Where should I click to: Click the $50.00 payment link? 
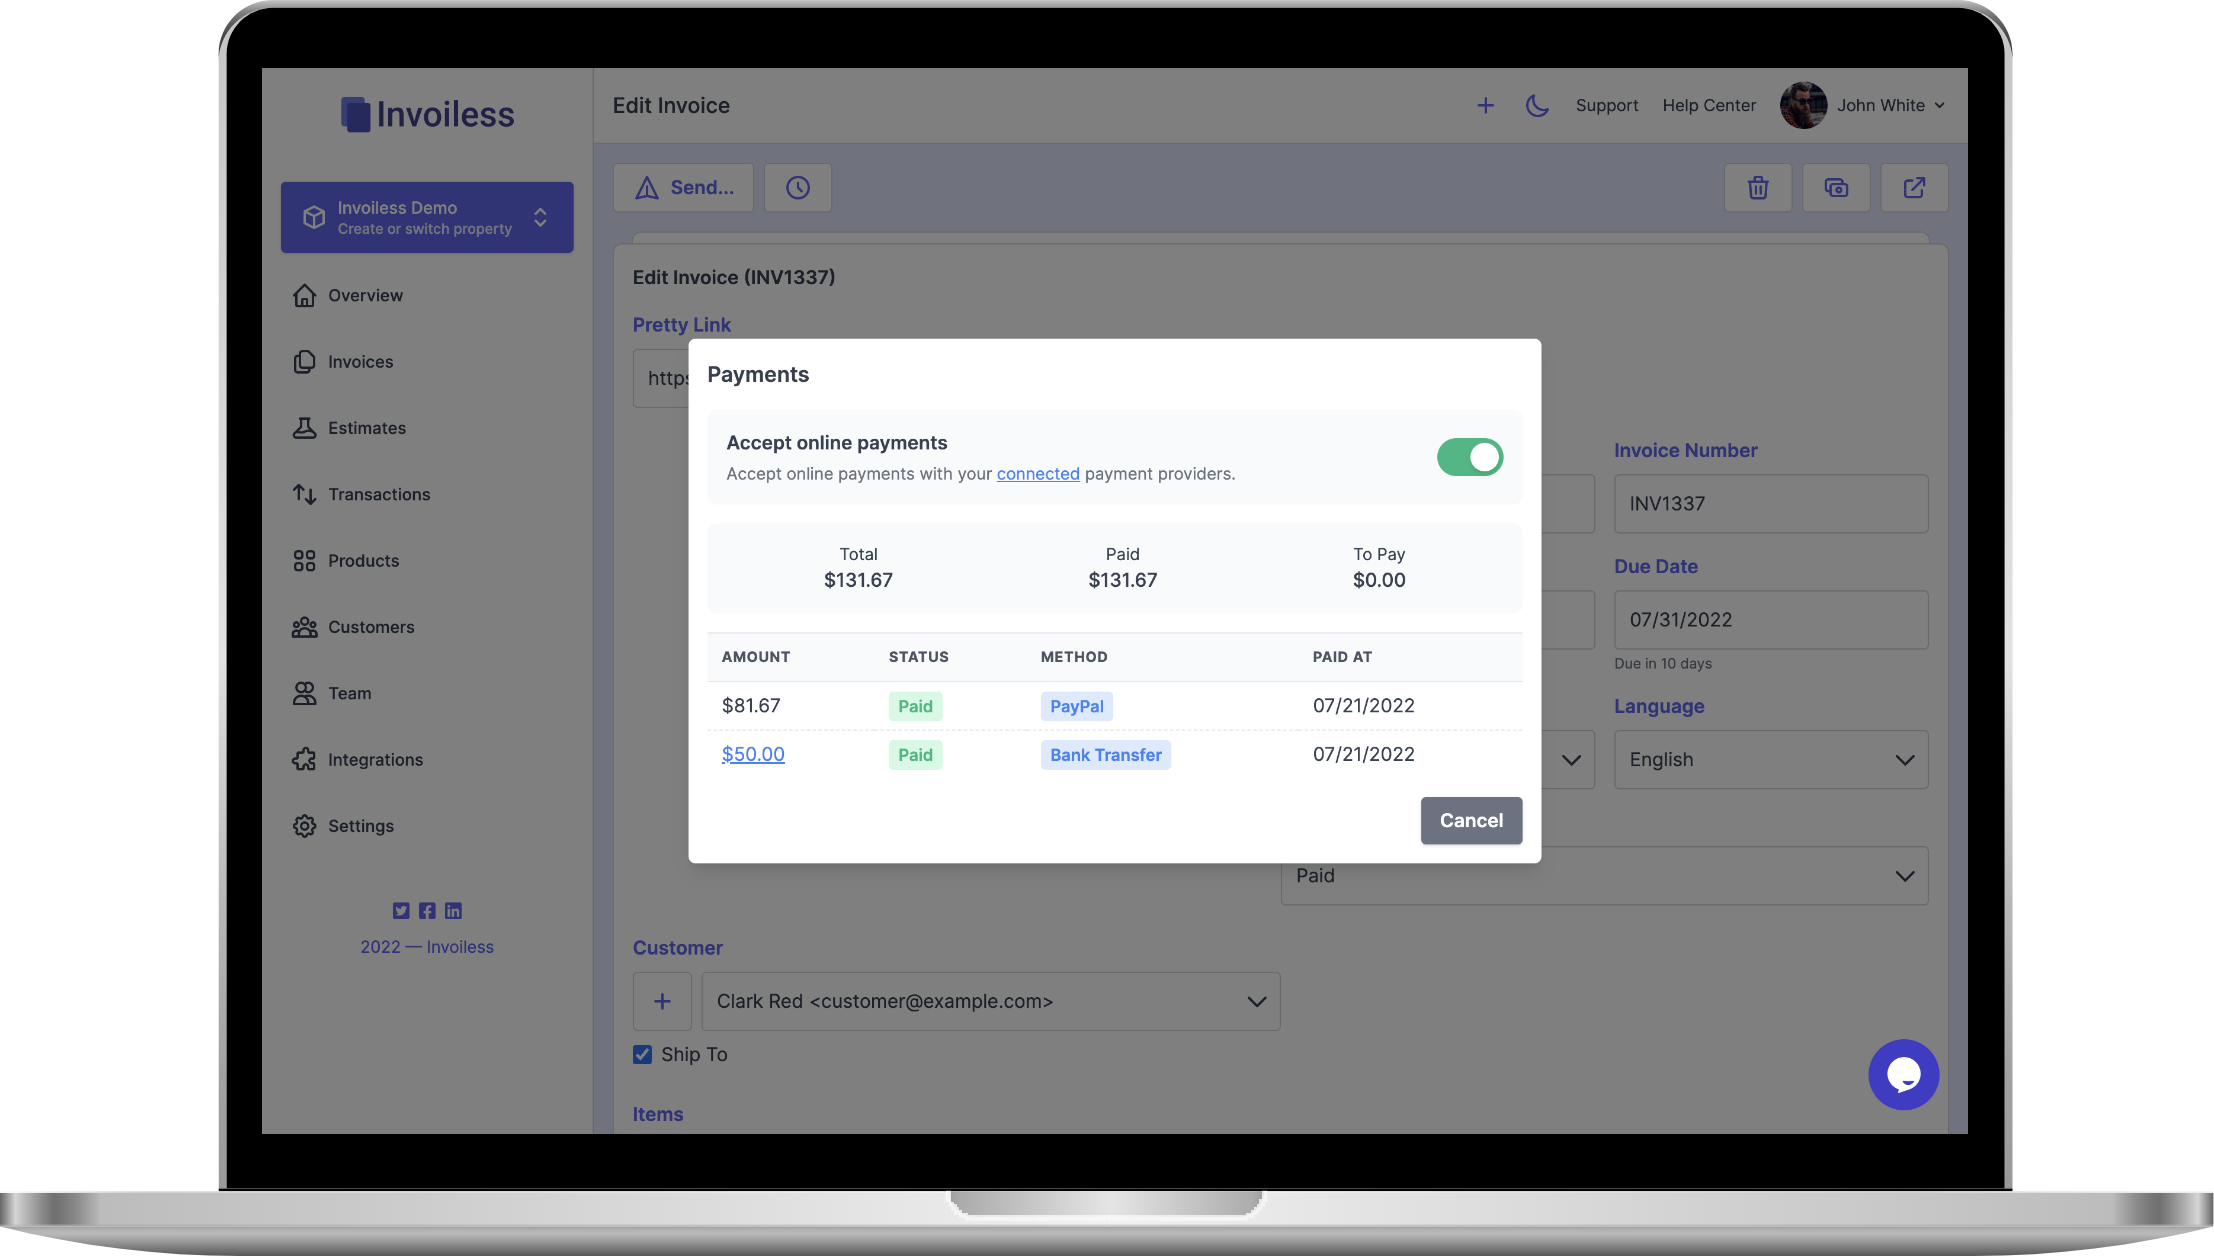[753, 754]
